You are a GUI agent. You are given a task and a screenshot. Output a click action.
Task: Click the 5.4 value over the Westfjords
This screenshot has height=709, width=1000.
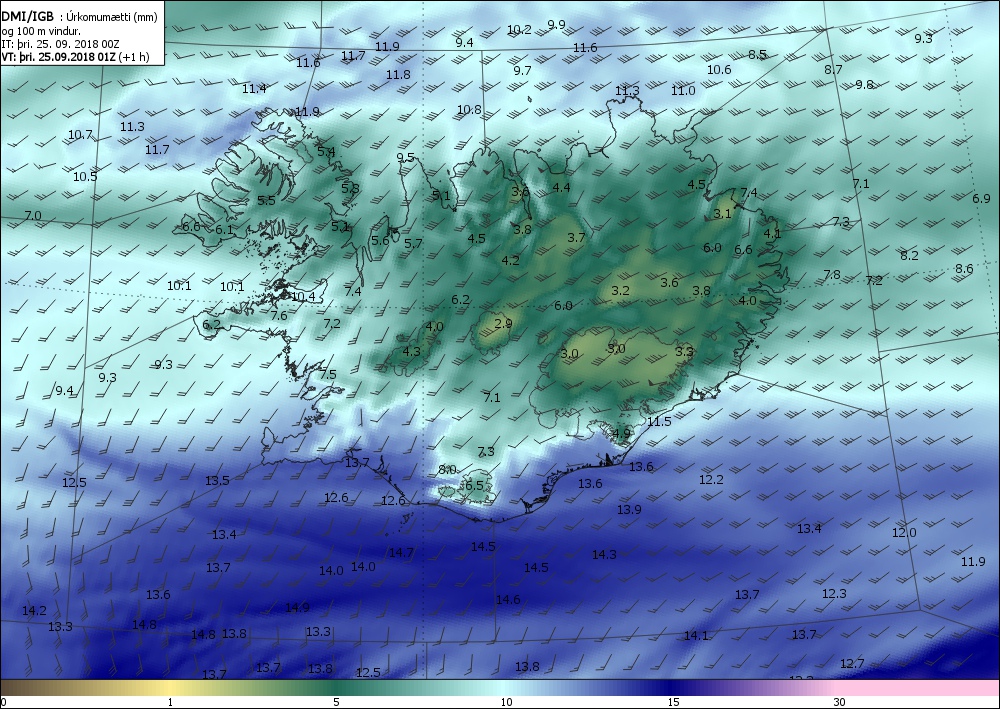click(x=326, y=151)
